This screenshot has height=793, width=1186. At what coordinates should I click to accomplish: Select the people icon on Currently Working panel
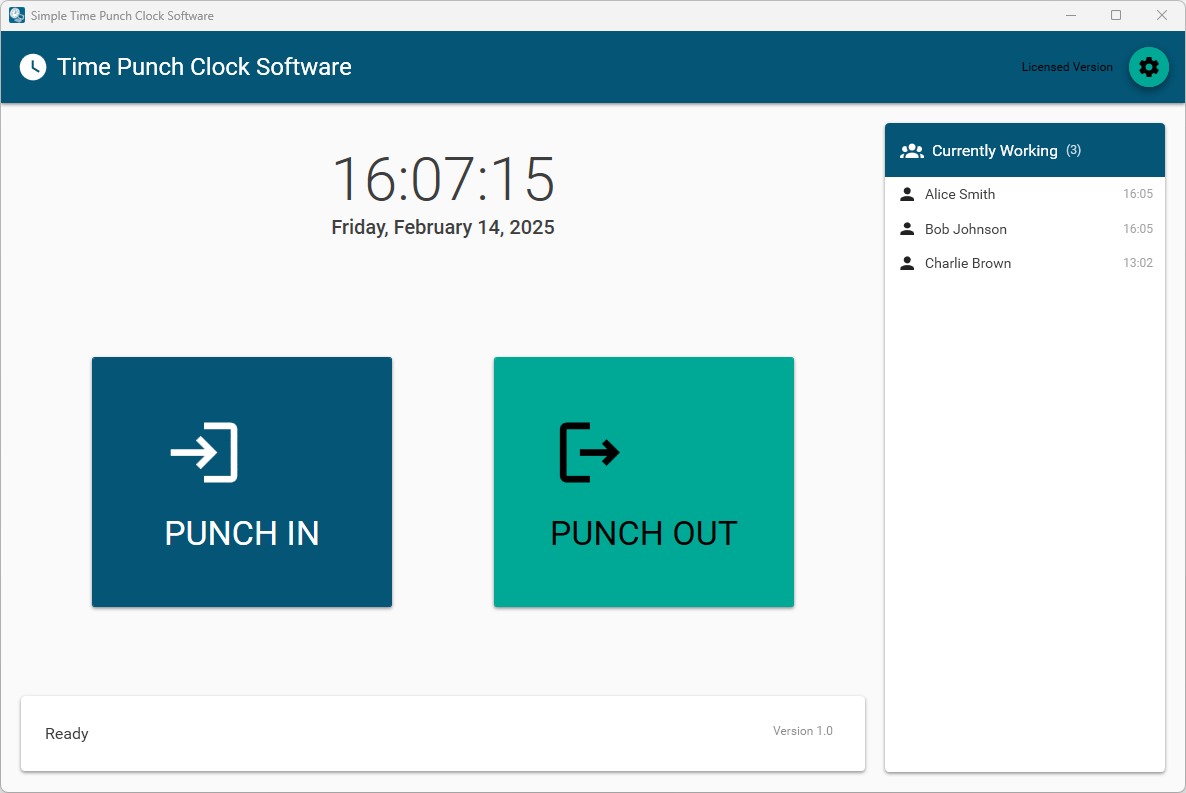[x=911, y=149]
